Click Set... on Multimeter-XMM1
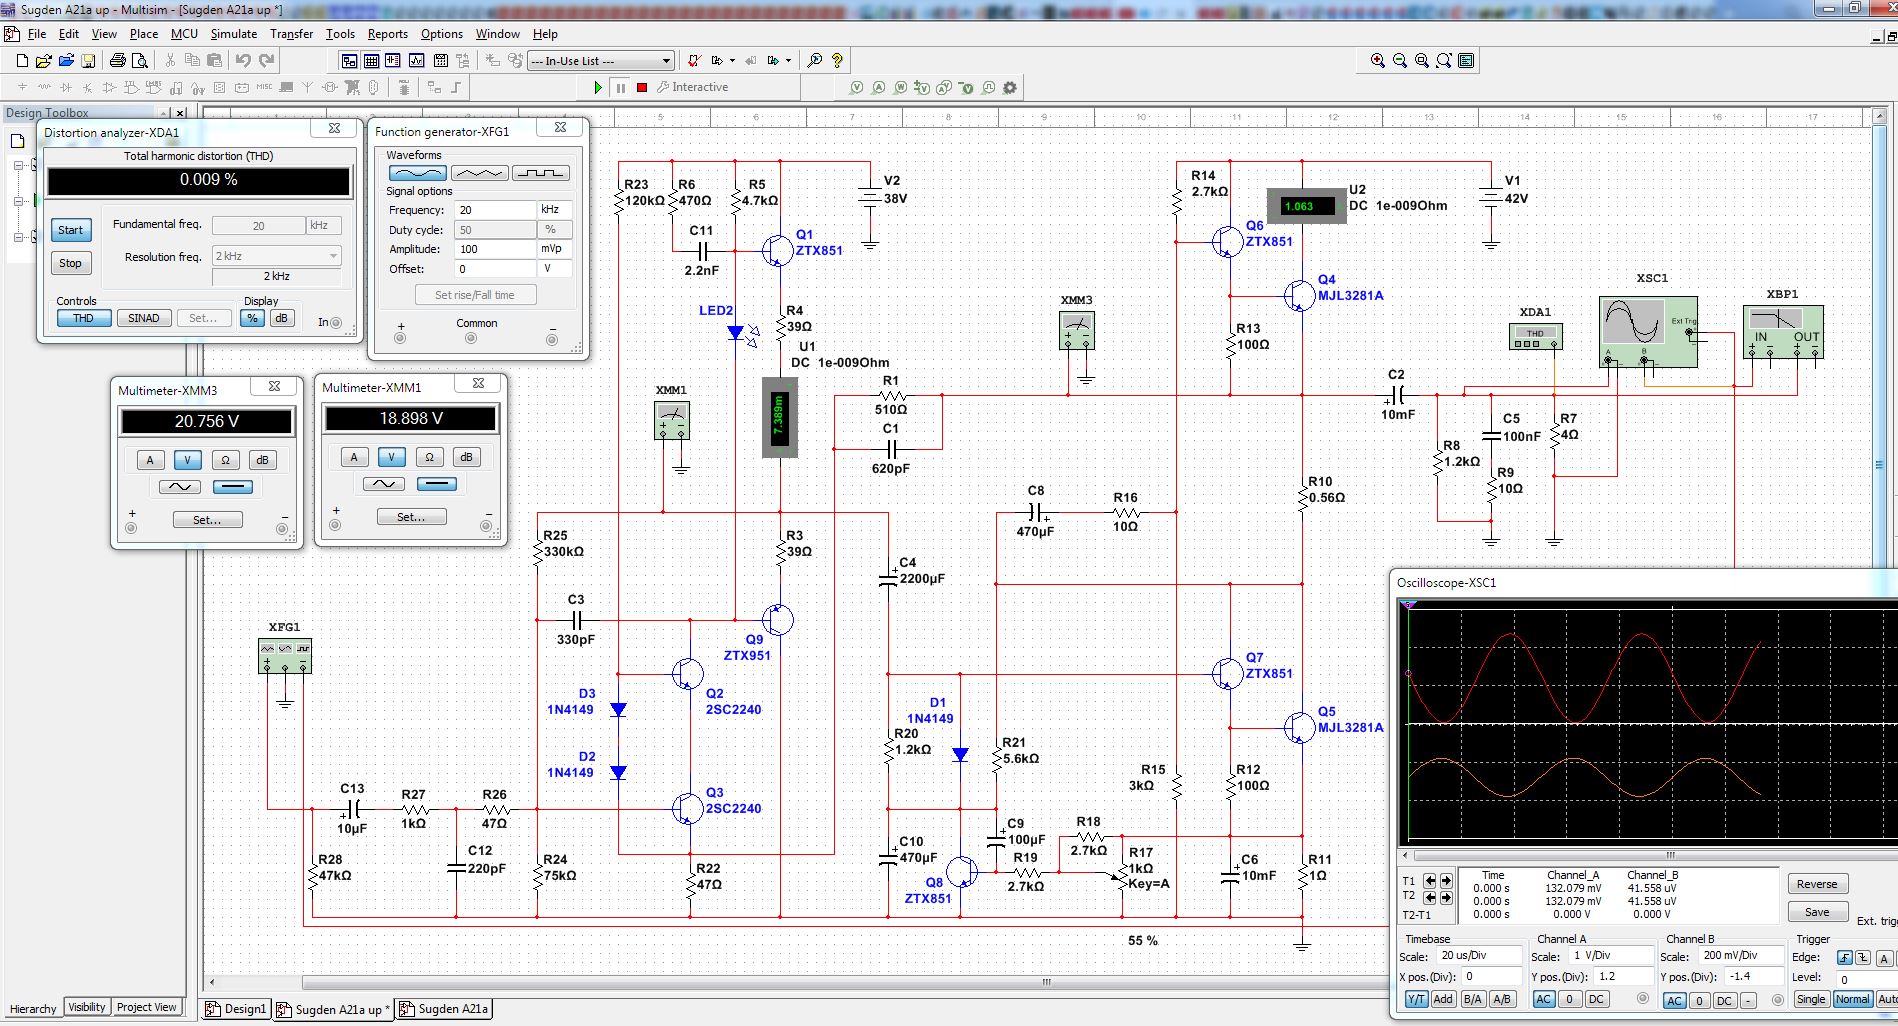Screen dimensions: 1898x1026 click(411, 517)
